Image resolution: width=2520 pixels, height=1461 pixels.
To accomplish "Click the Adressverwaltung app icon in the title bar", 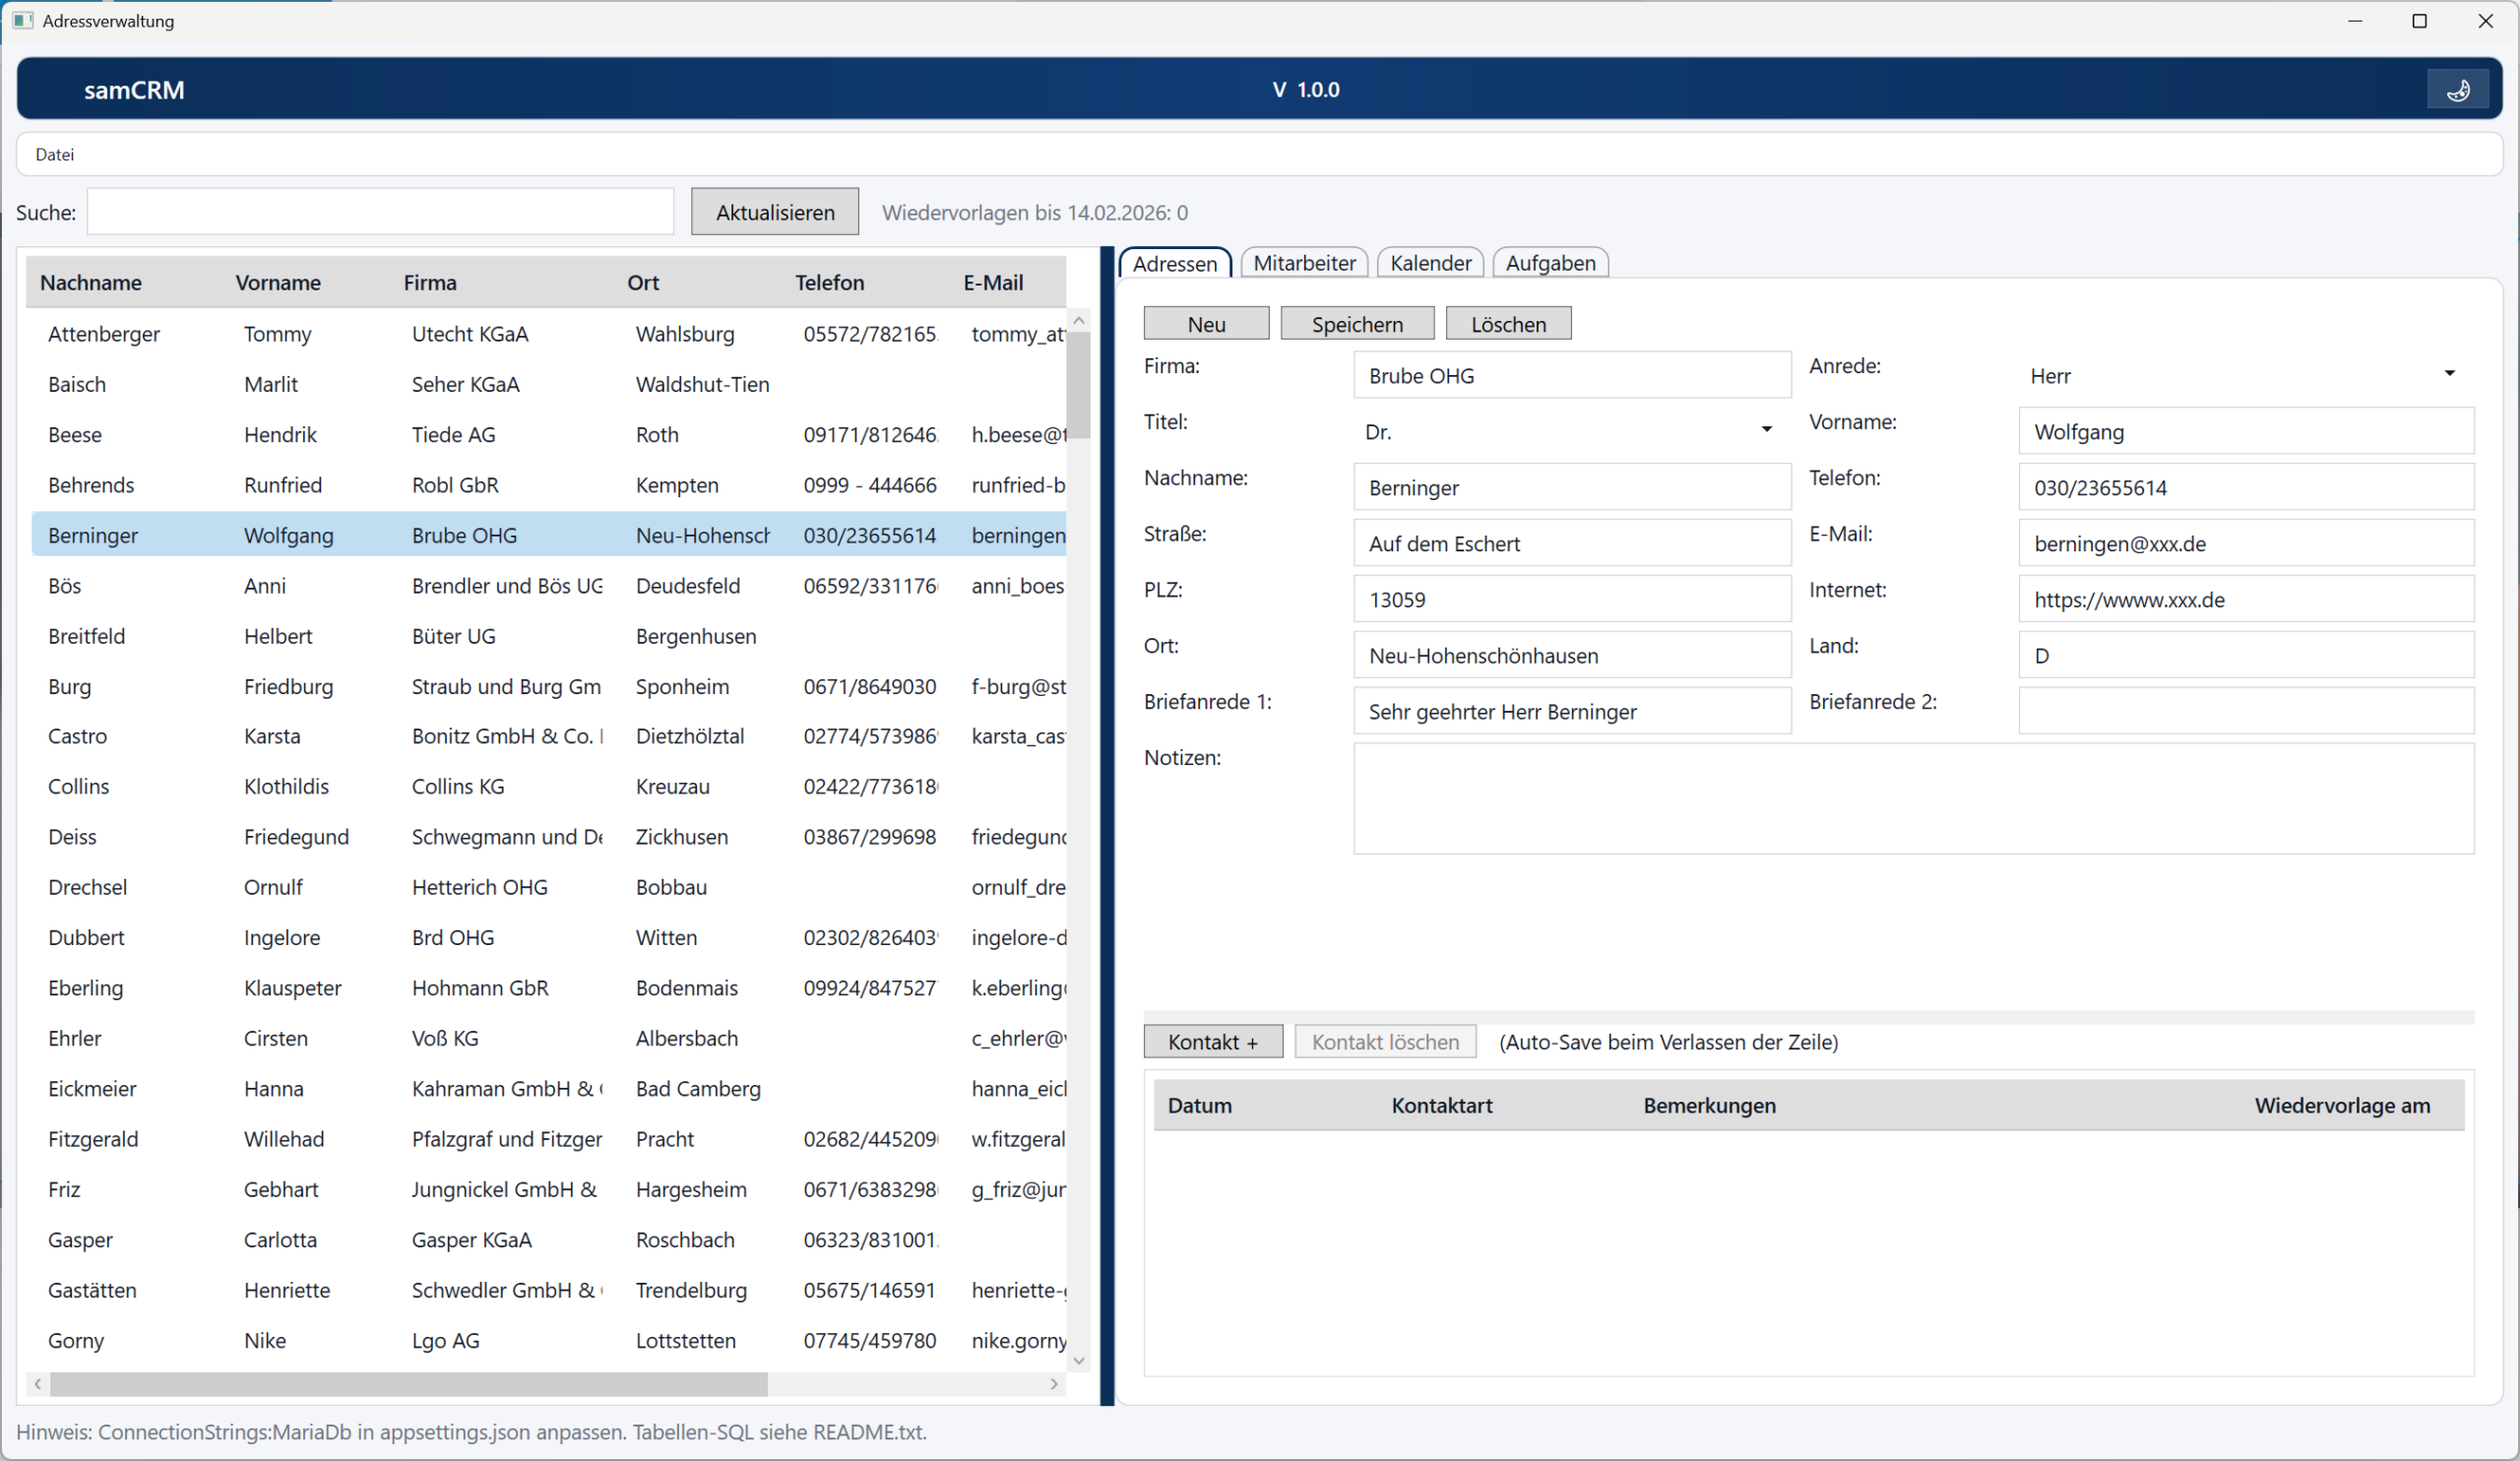I will [23, 20].
